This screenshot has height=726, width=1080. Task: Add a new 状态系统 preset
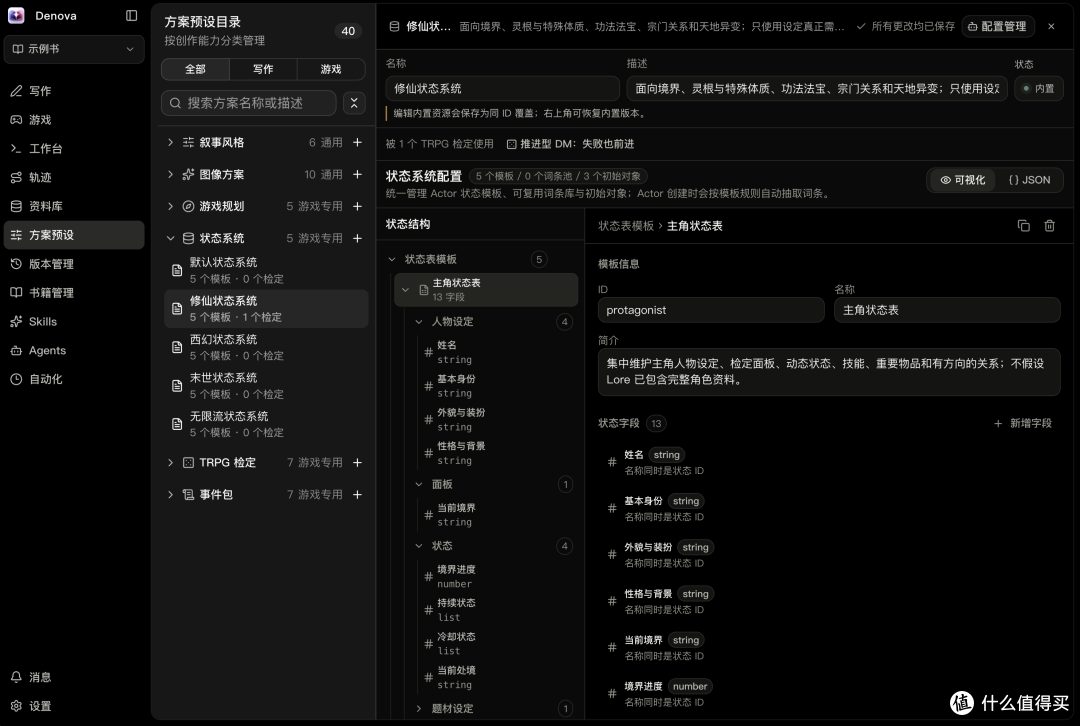pos(357,238)
